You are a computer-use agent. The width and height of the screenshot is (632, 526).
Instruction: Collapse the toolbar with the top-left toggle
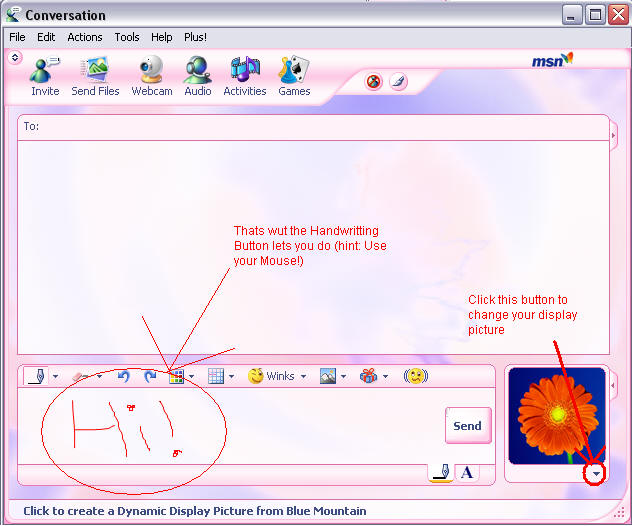click(15, 58)
